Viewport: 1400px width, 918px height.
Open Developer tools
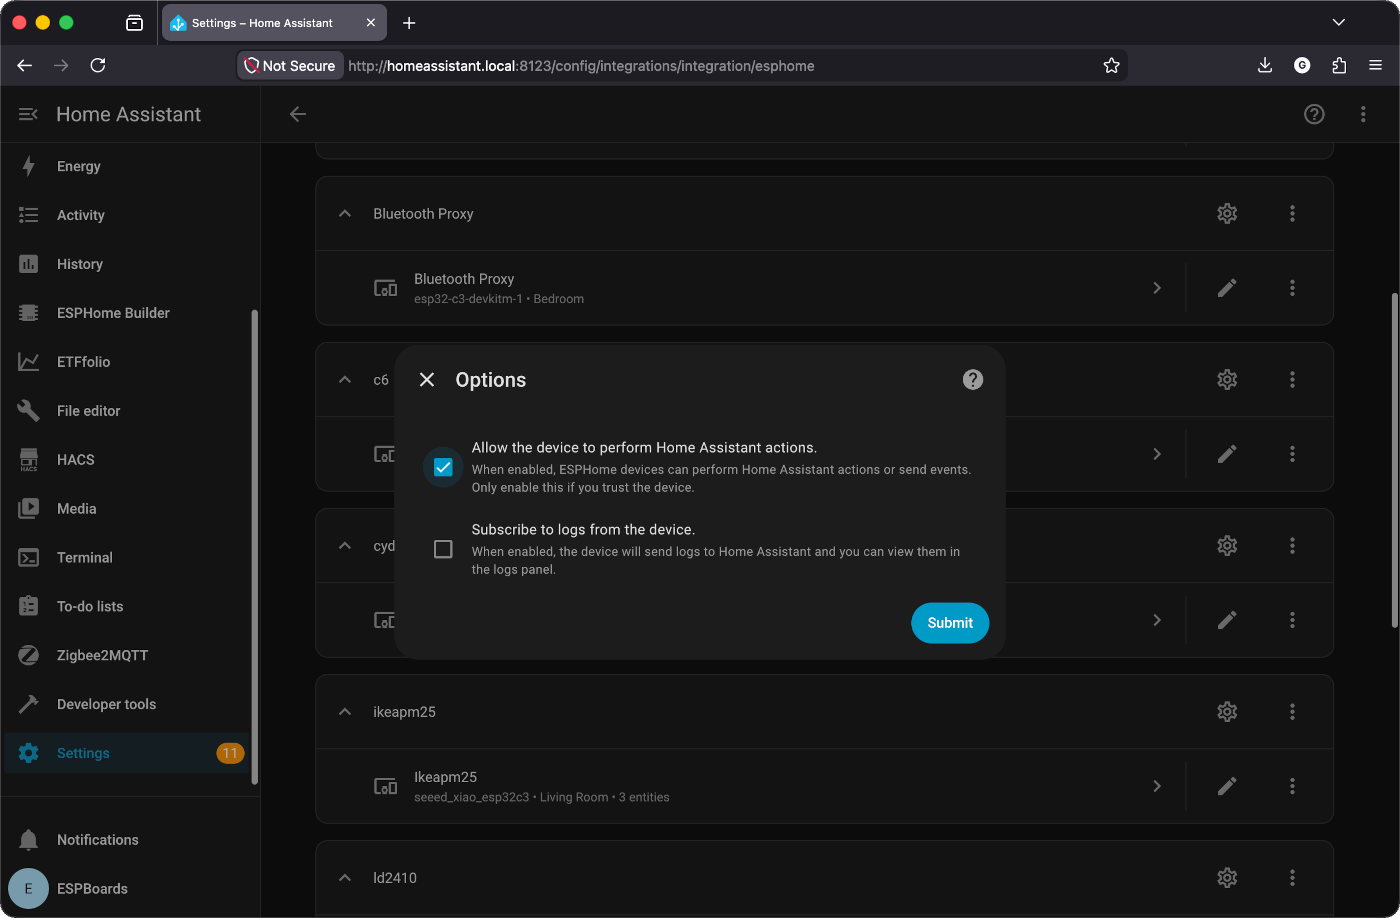point(126,705)
